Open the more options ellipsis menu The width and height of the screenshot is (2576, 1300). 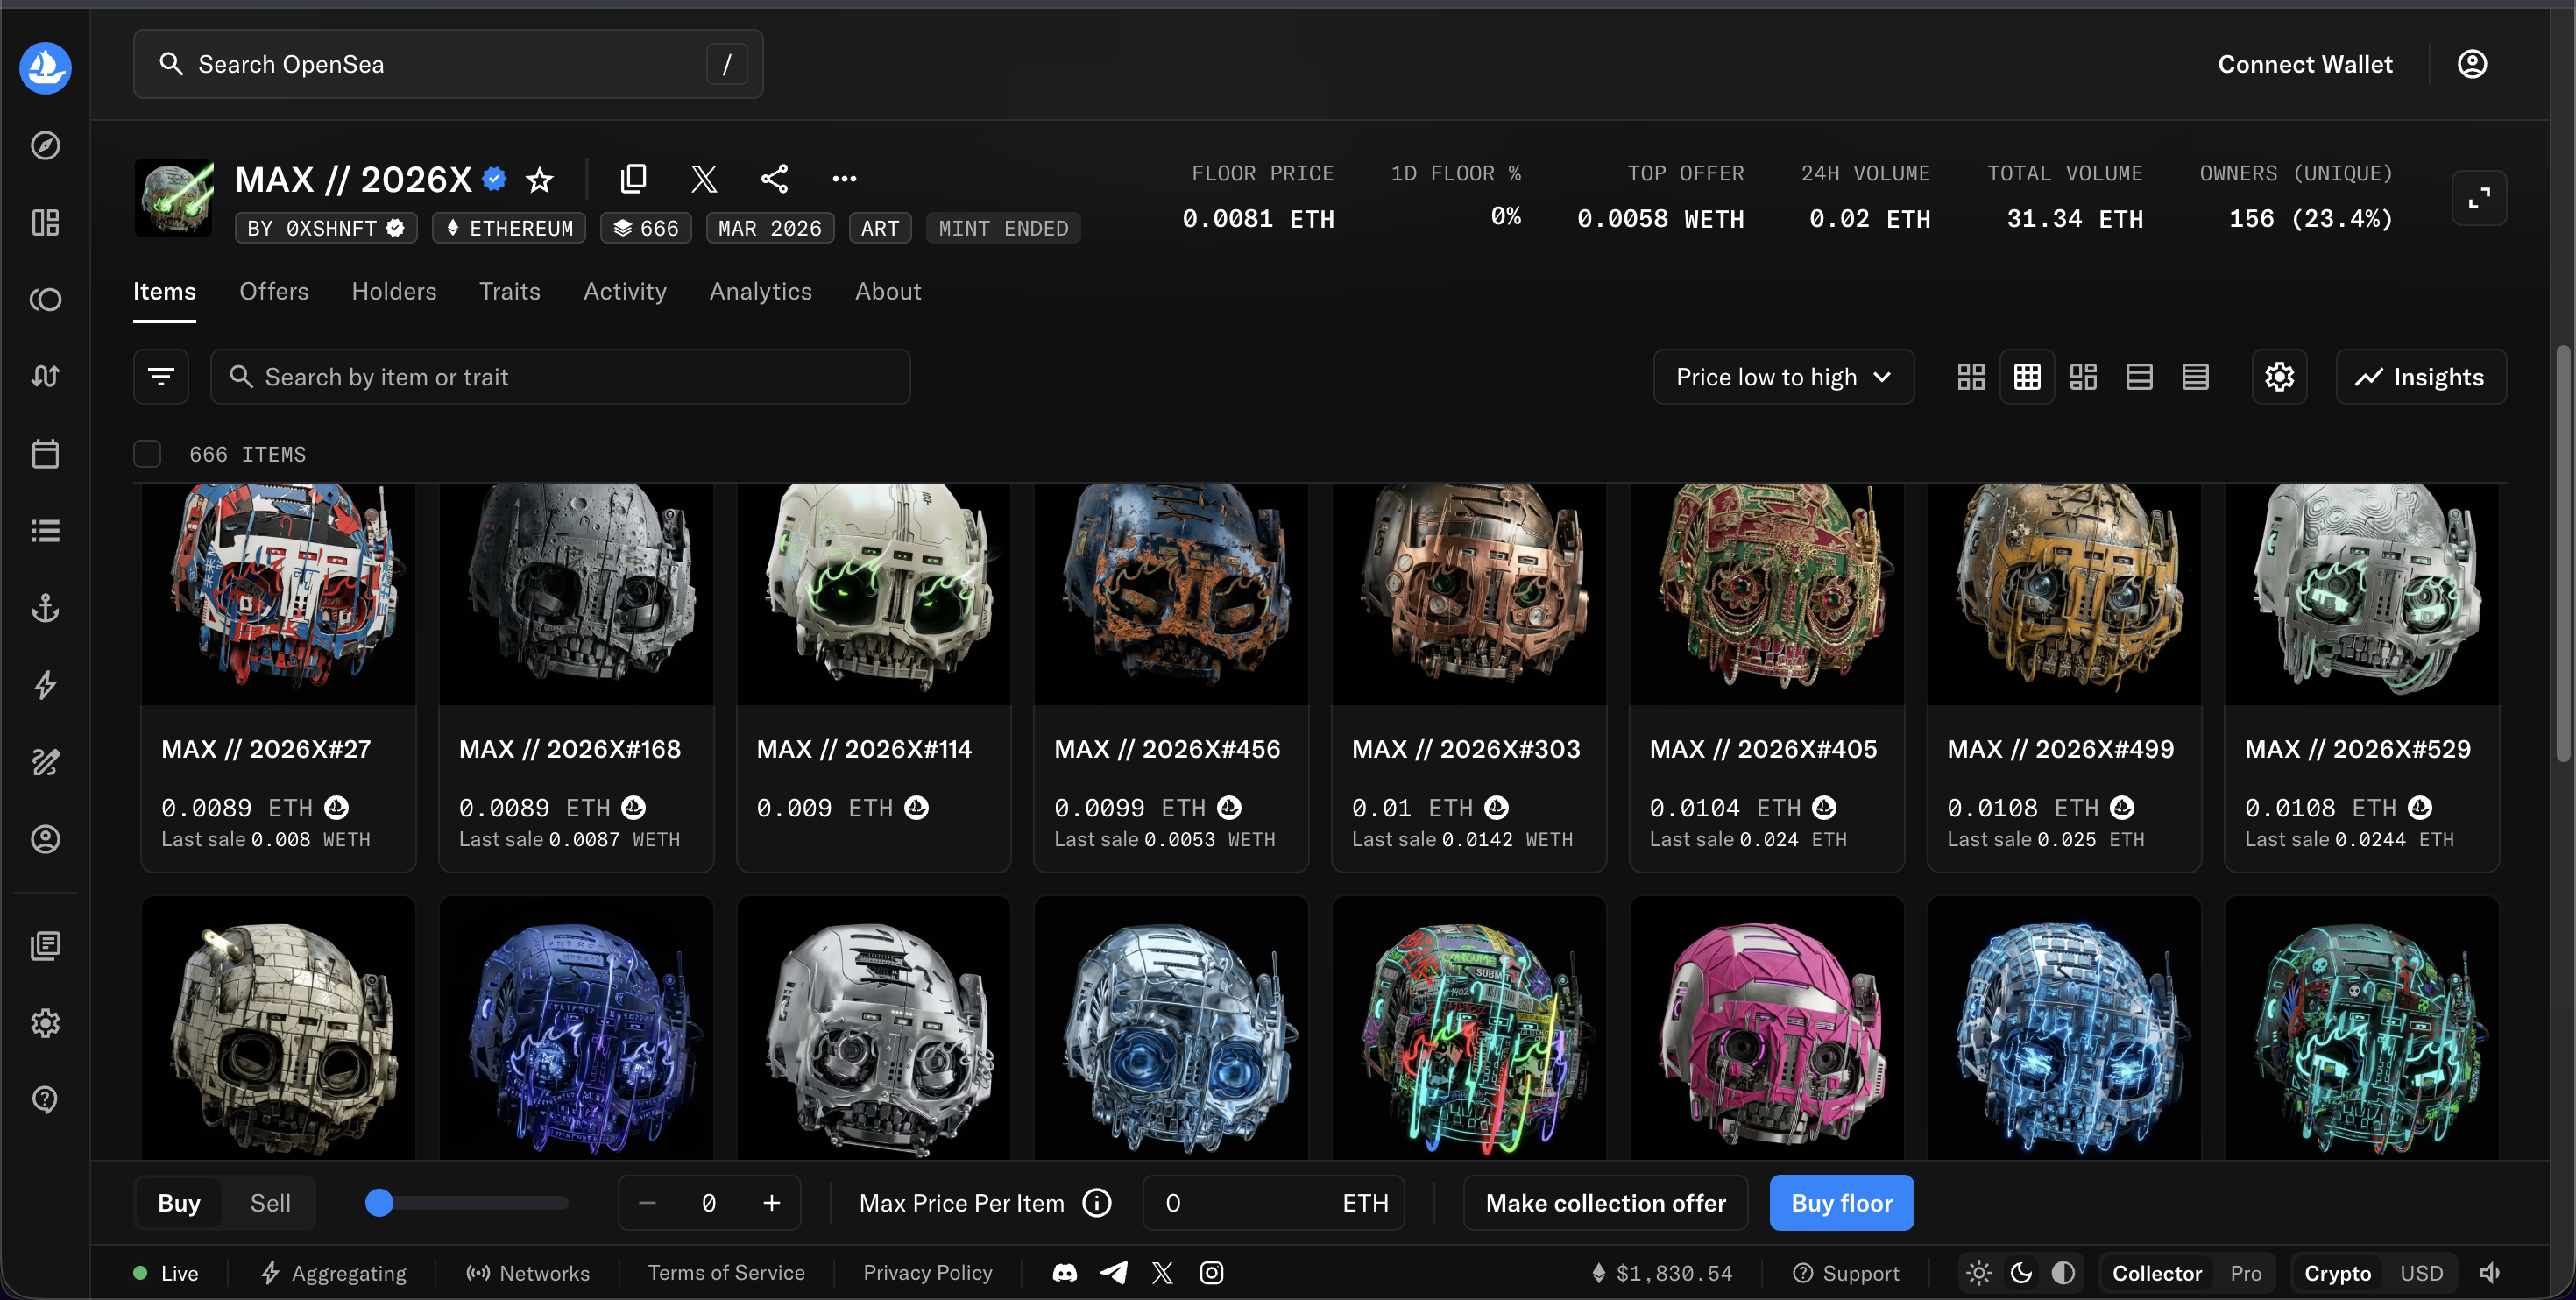point(844,179)
